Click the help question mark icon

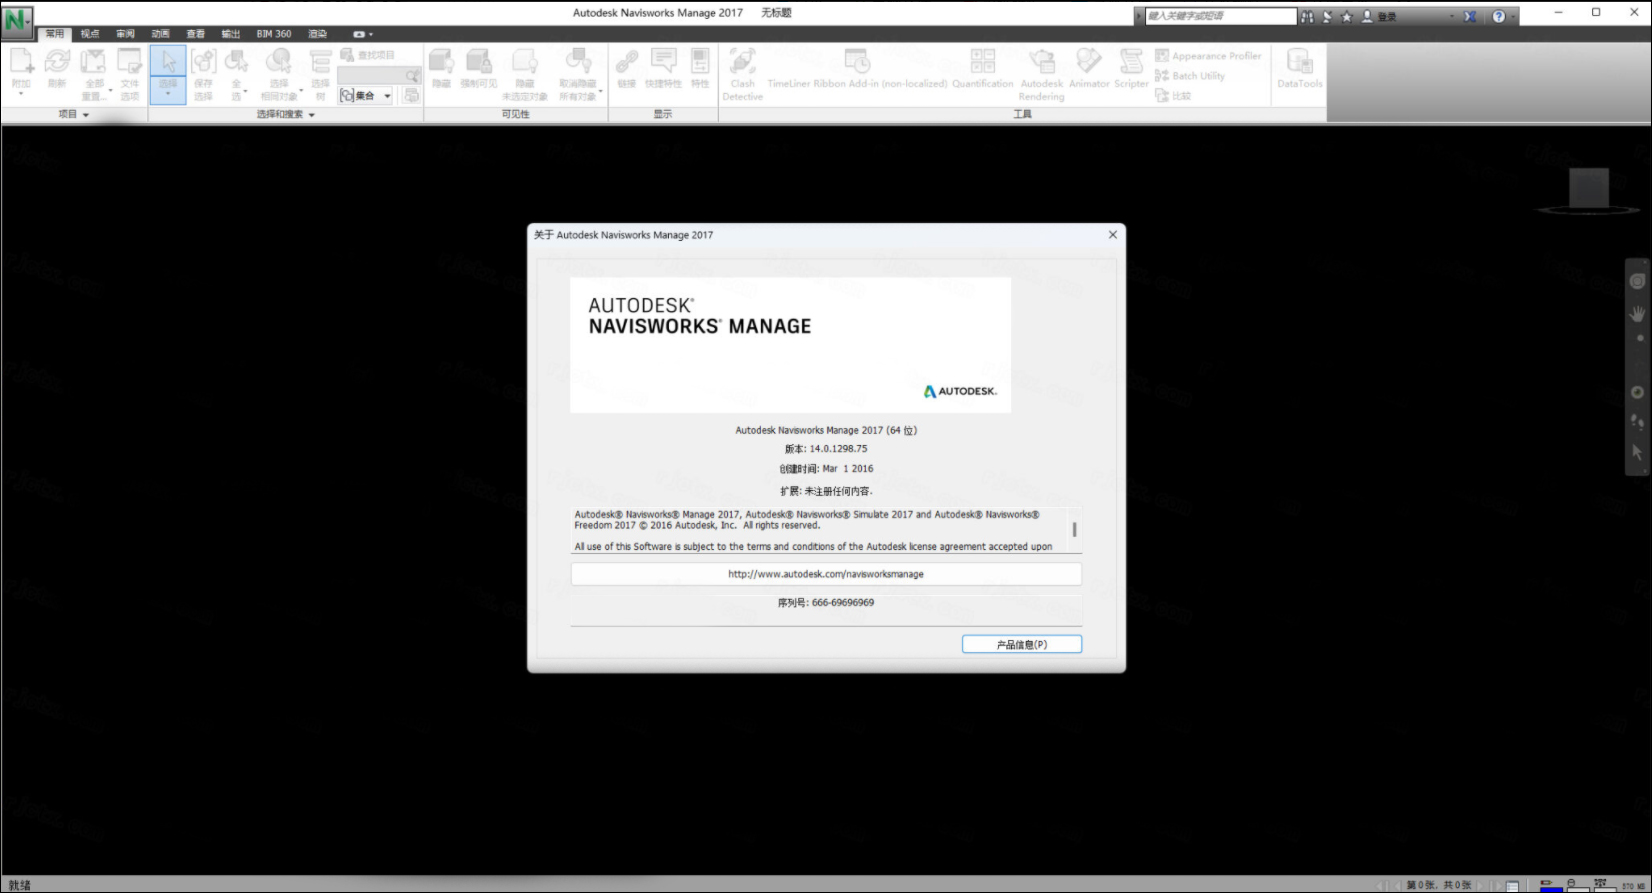coord(1499,17)
